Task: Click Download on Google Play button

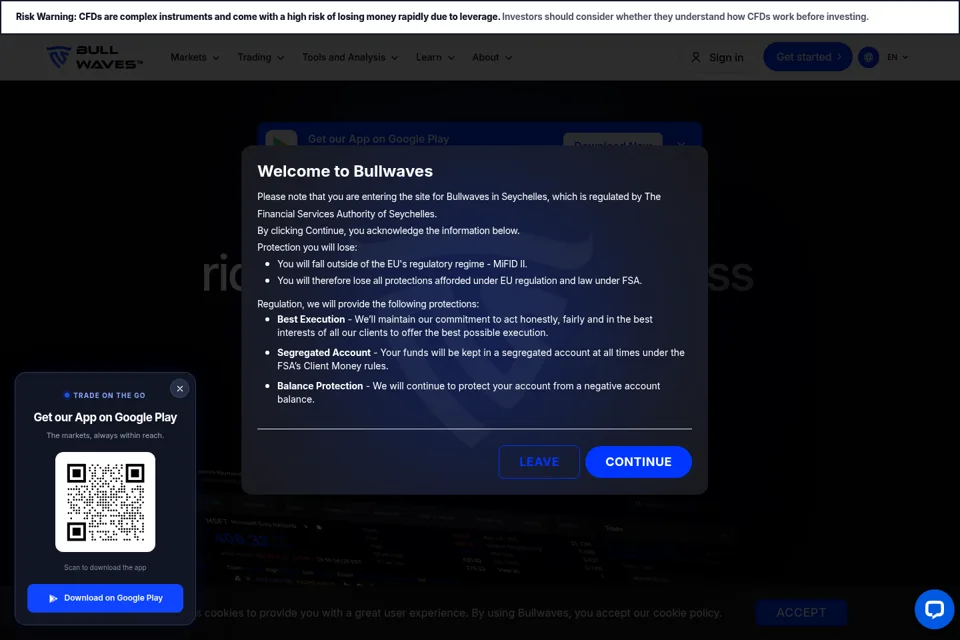Action: point(105,598)
